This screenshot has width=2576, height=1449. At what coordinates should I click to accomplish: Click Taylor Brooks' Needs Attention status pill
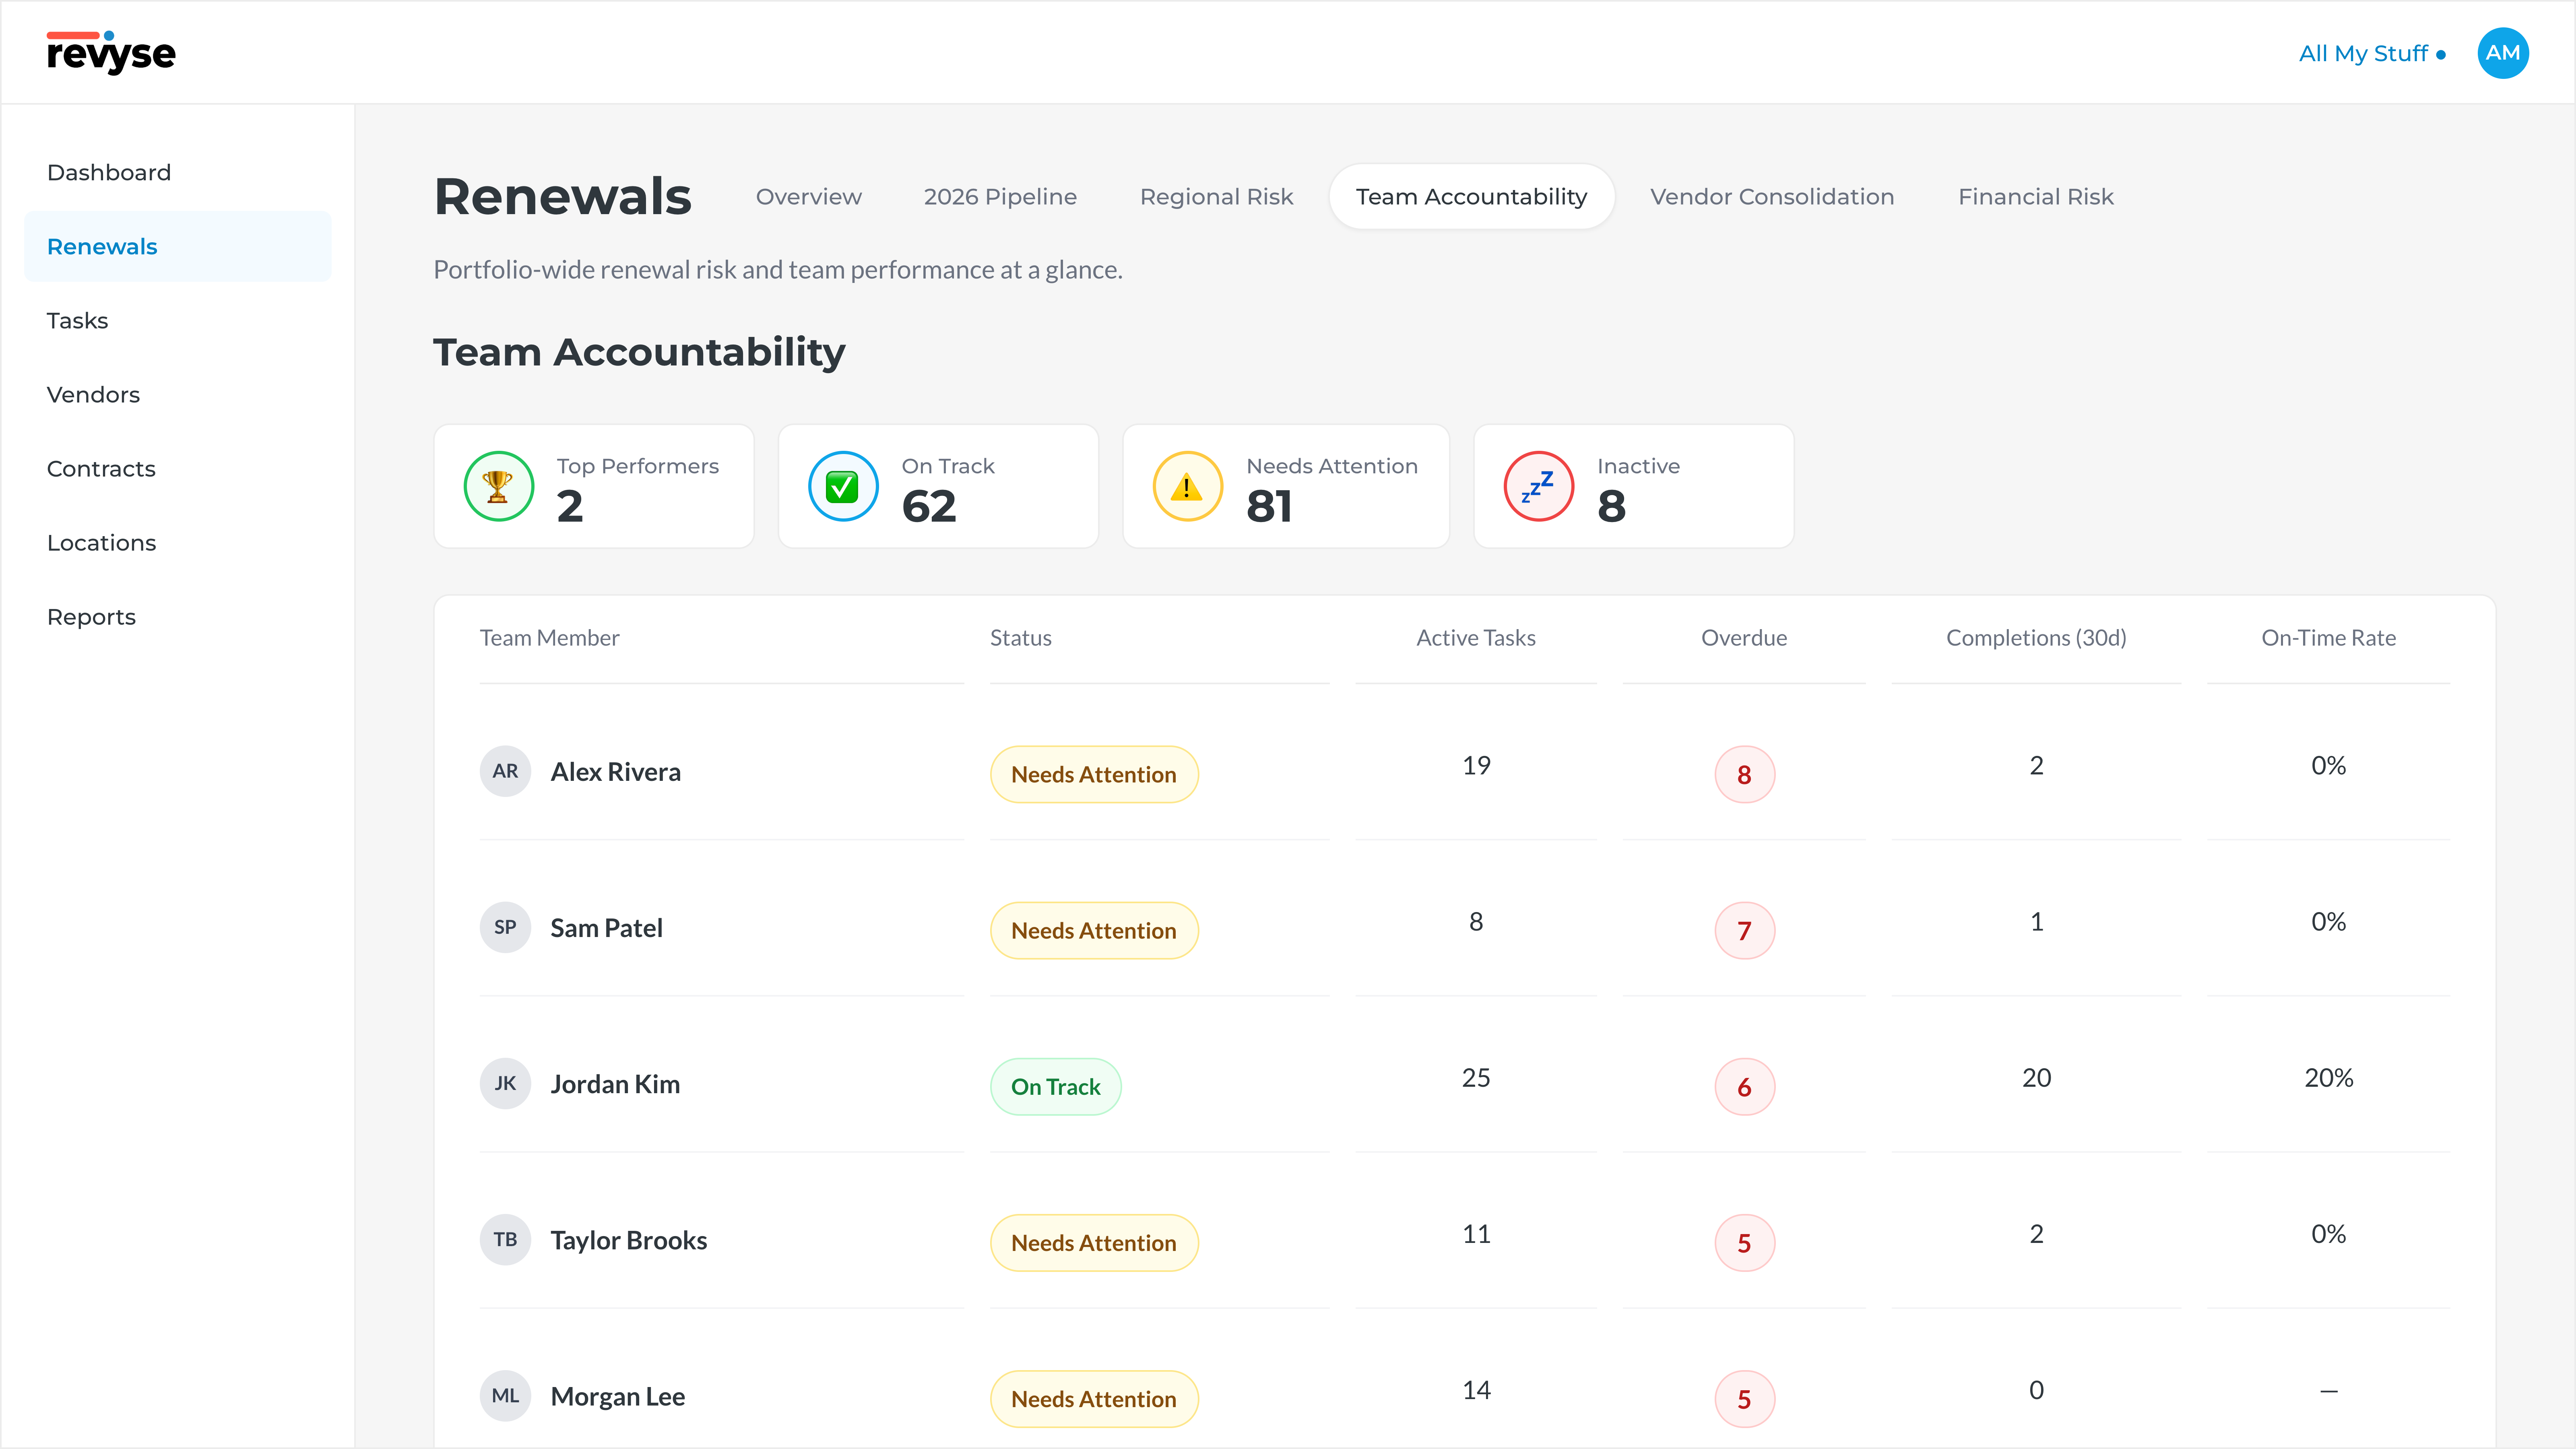(1093, 1242)
